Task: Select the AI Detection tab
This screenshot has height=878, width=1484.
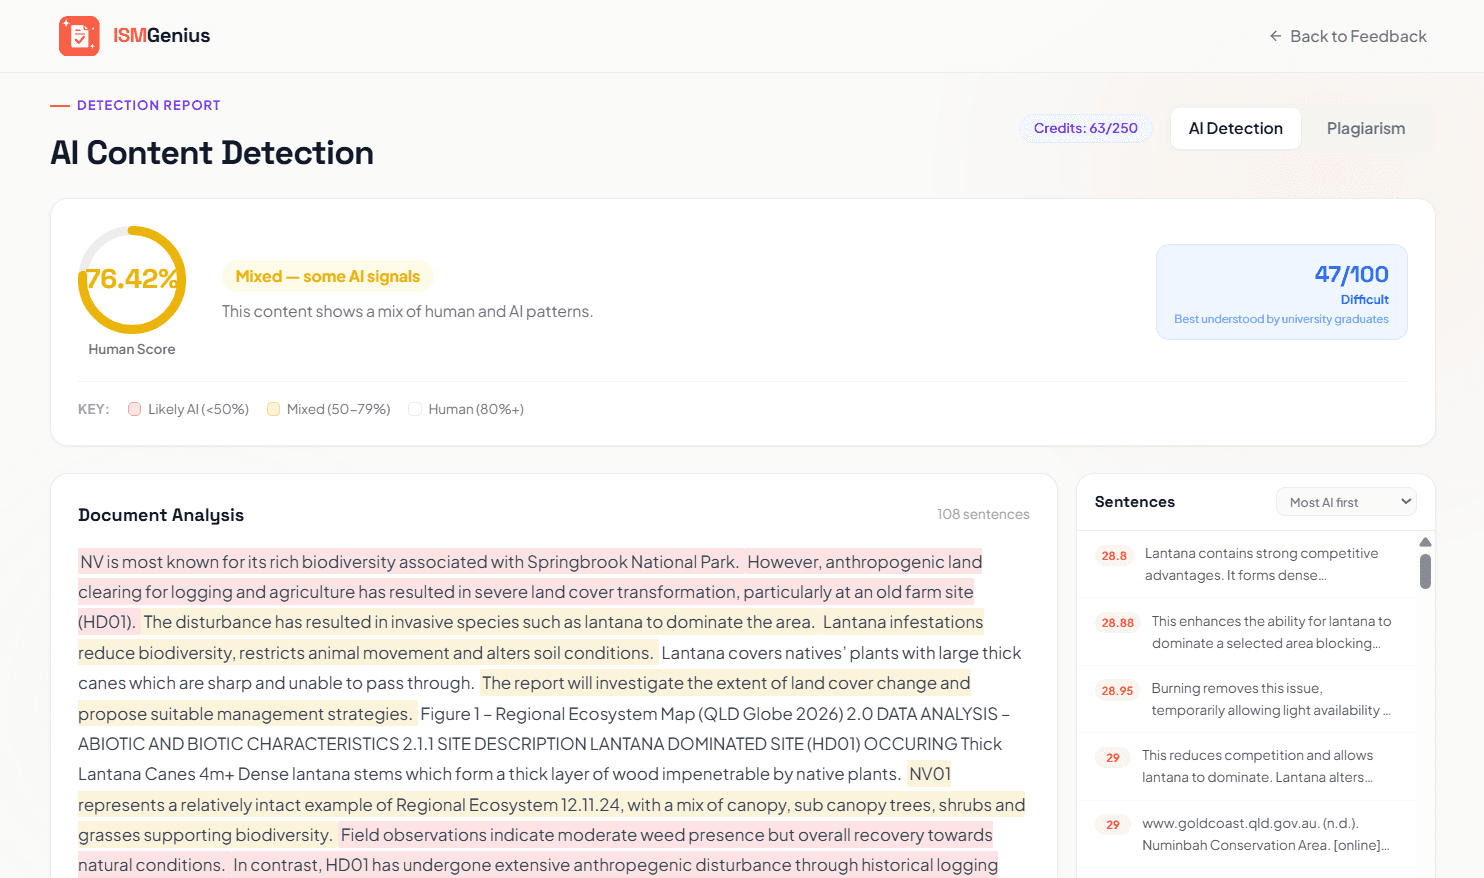Action: pyautogui.click(x=1235, y=128)
